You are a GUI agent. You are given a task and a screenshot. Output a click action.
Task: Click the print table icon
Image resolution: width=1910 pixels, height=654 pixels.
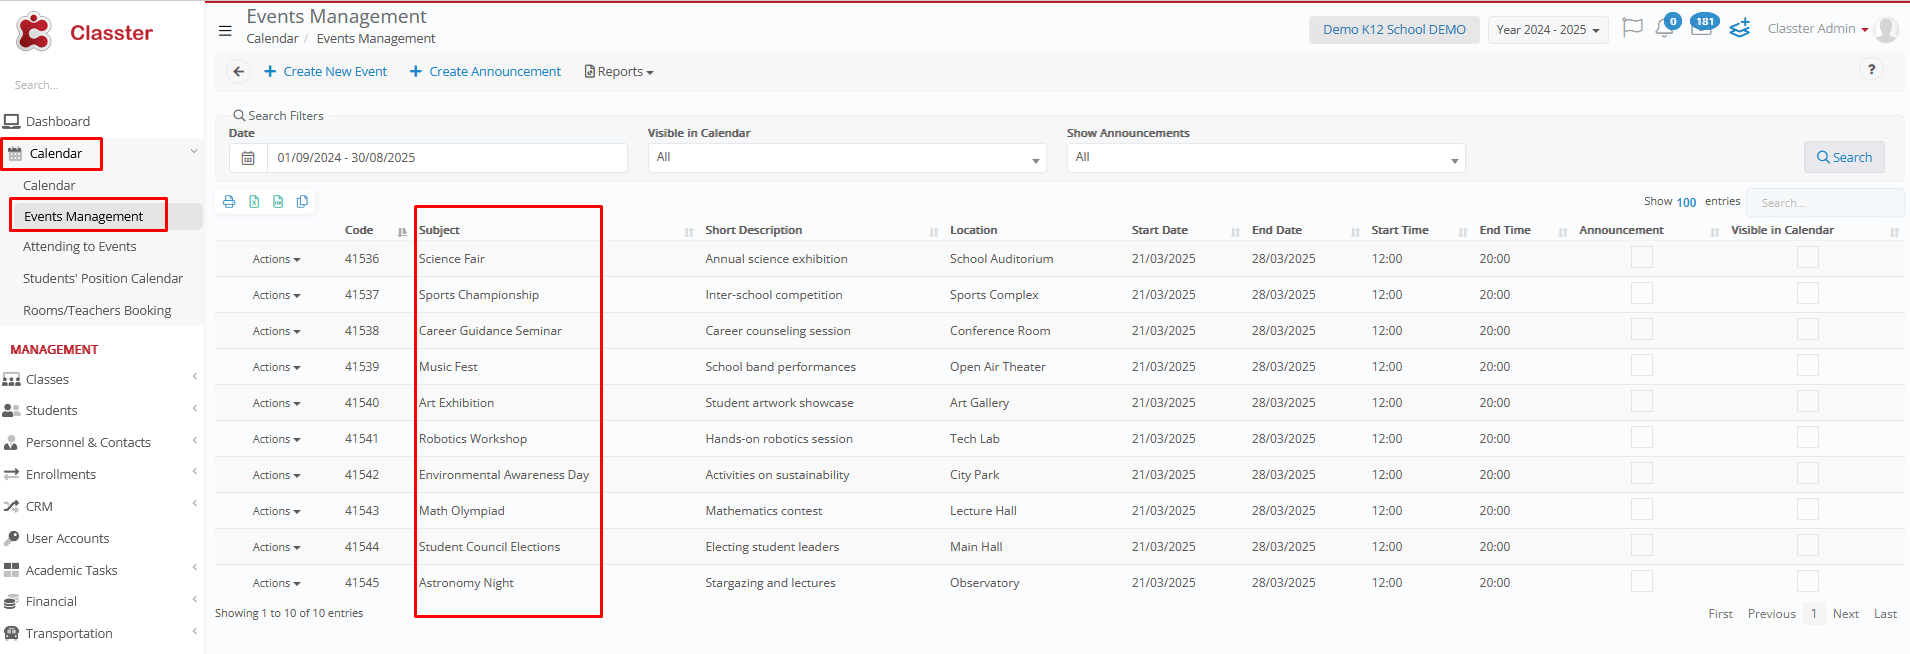click(229, 202)
